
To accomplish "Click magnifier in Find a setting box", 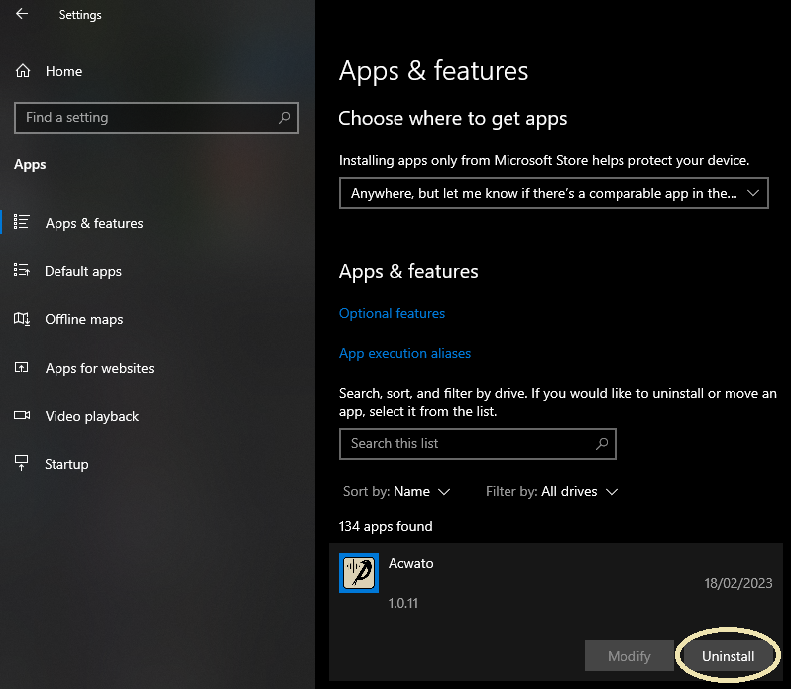I will [284, 118].
